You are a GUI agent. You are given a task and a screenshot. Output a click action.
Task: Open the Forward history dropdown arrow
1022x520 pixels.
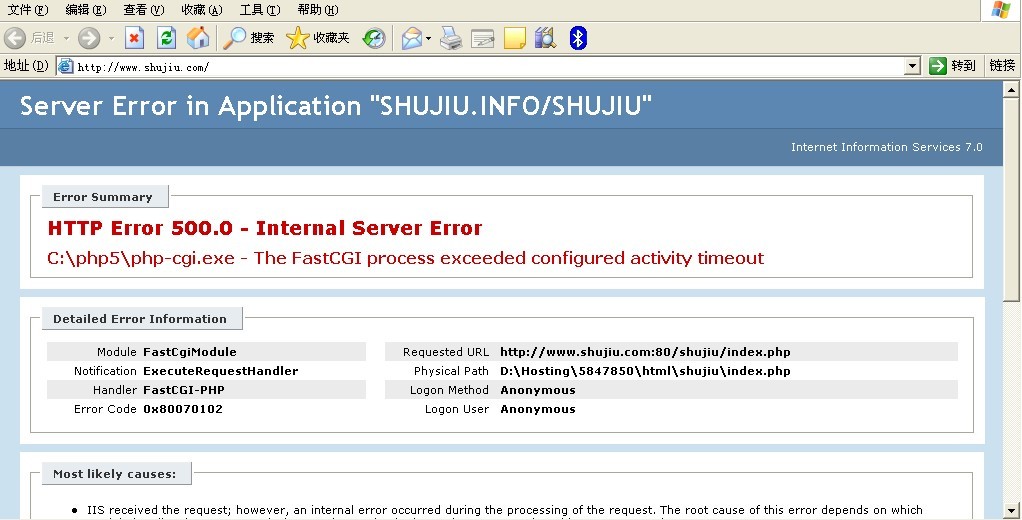click(111, 38)
